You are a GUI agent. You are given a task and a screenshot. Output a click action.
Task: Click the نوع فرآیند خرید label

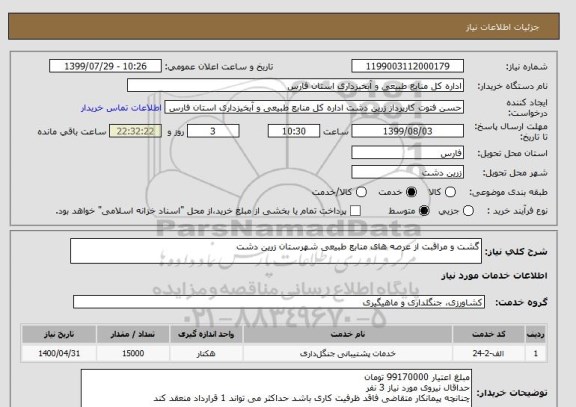tap(517, 211)
